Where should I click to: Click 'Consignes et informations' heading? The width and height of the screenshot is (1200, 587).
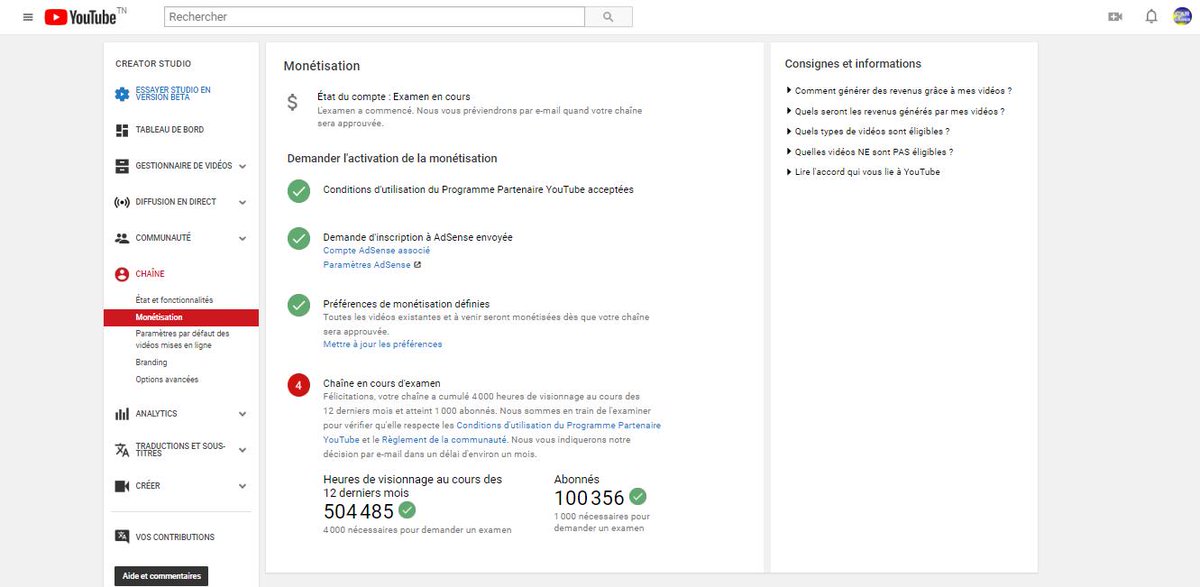pos(853,64)
